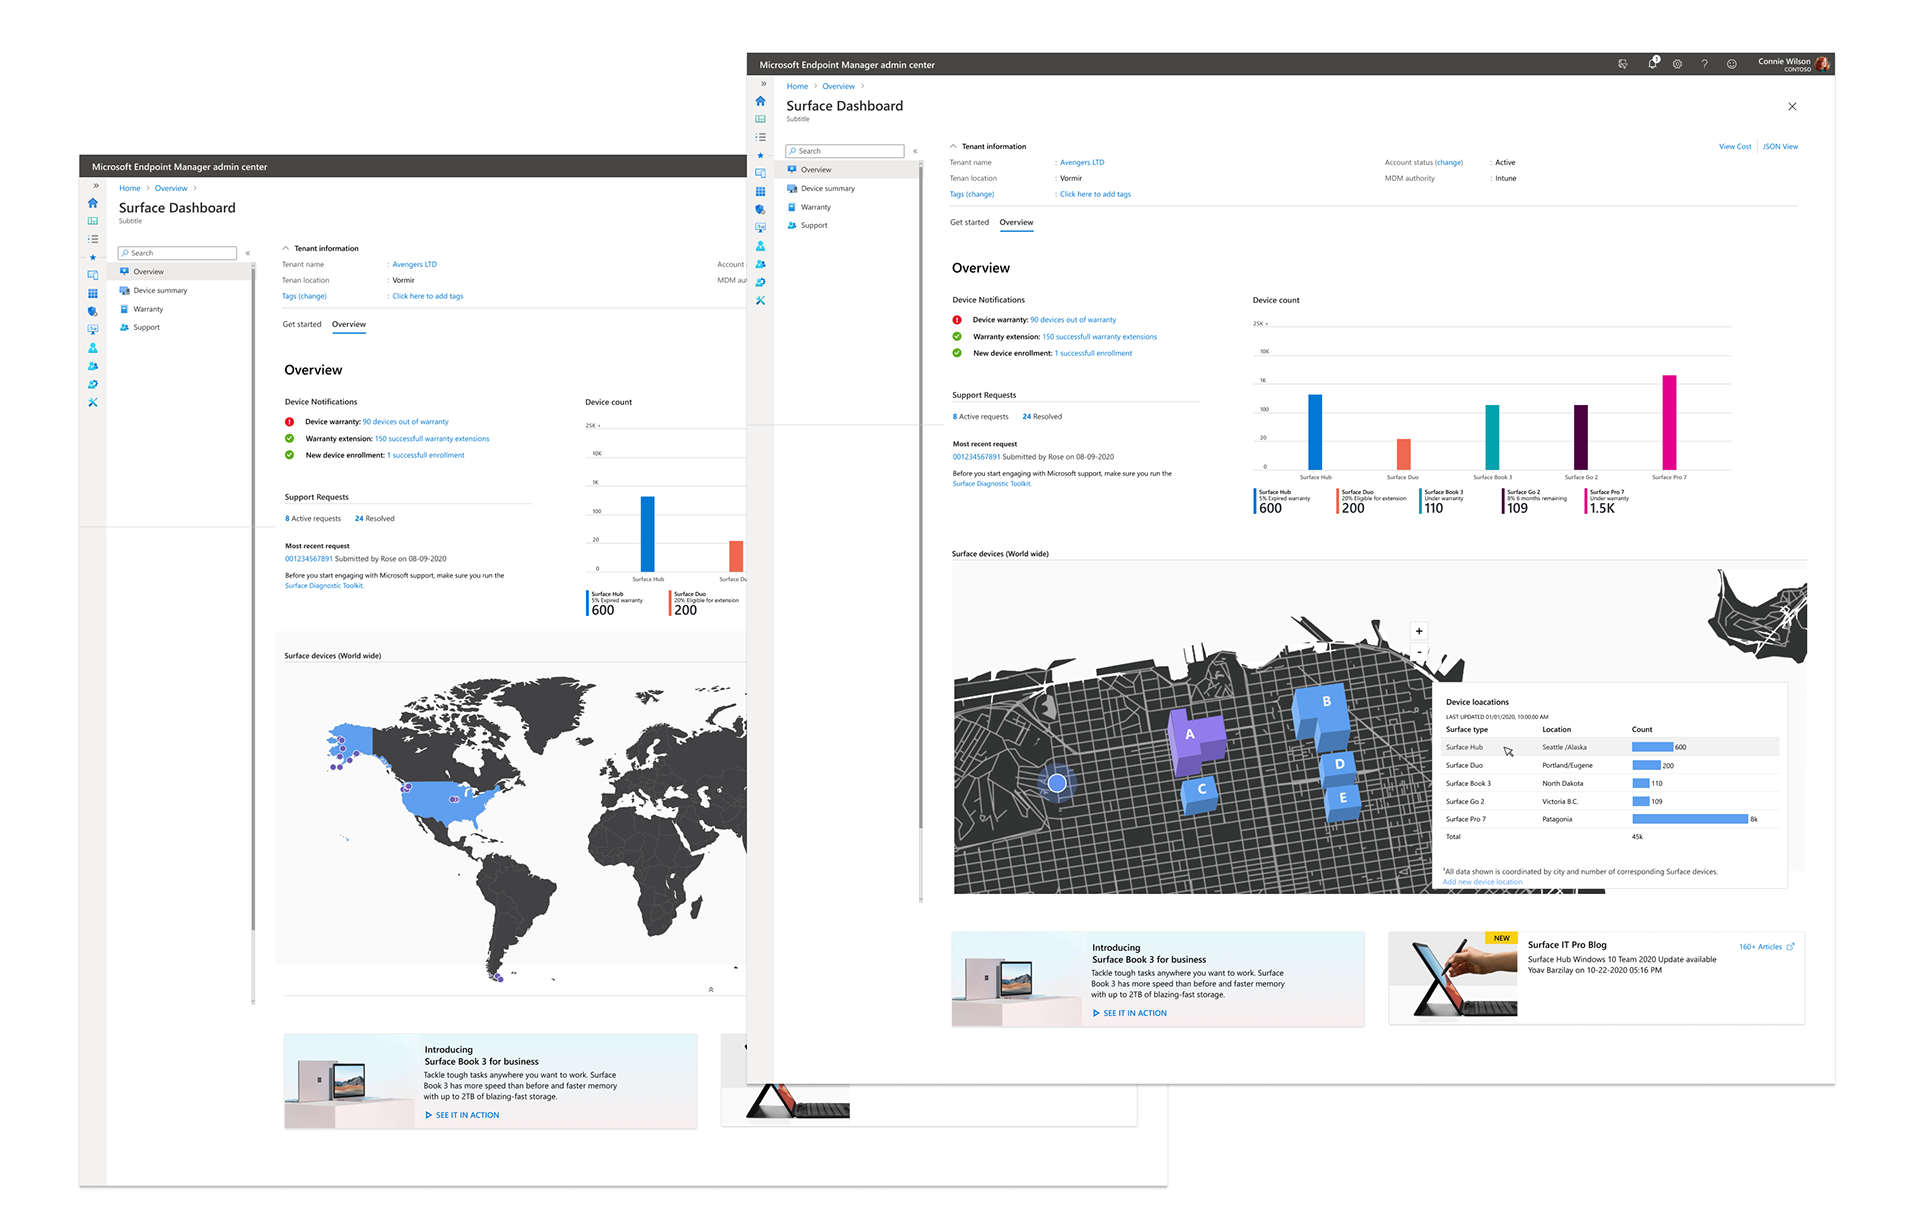Open Dashboard icon in front window sidebar
This screenshot has height=1231, width=1920.
click(x=760, y=119)
